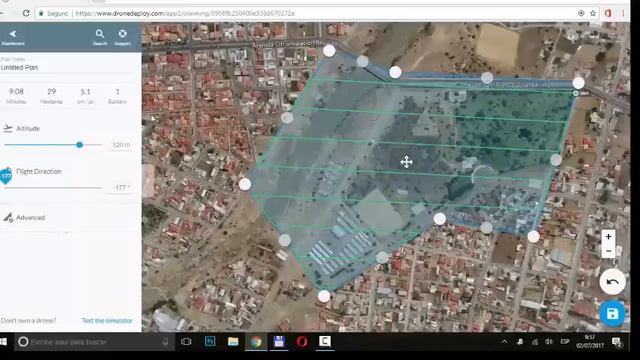Click the Advanced wrench icon
The height and width of the screenshot is (360, 640).
click(x=8, y=218)
